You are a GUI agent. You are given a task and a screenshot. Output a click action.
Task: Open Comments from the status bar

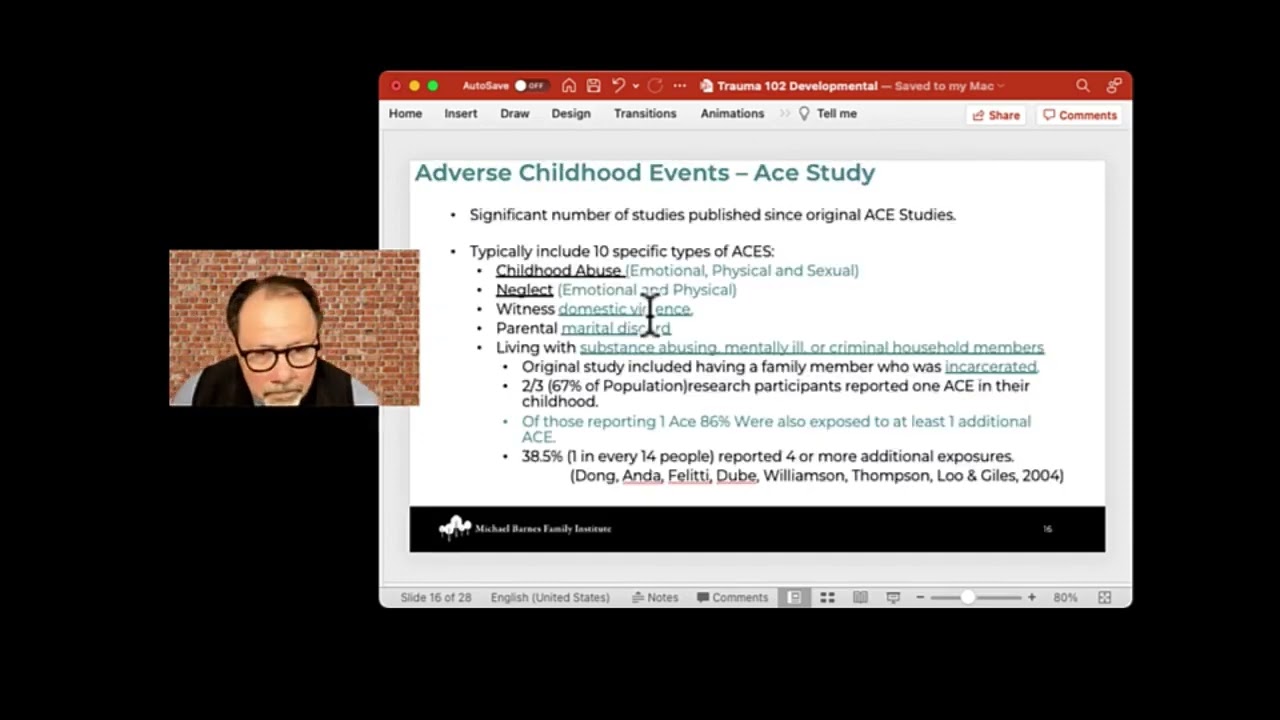[x=733, y=597]
